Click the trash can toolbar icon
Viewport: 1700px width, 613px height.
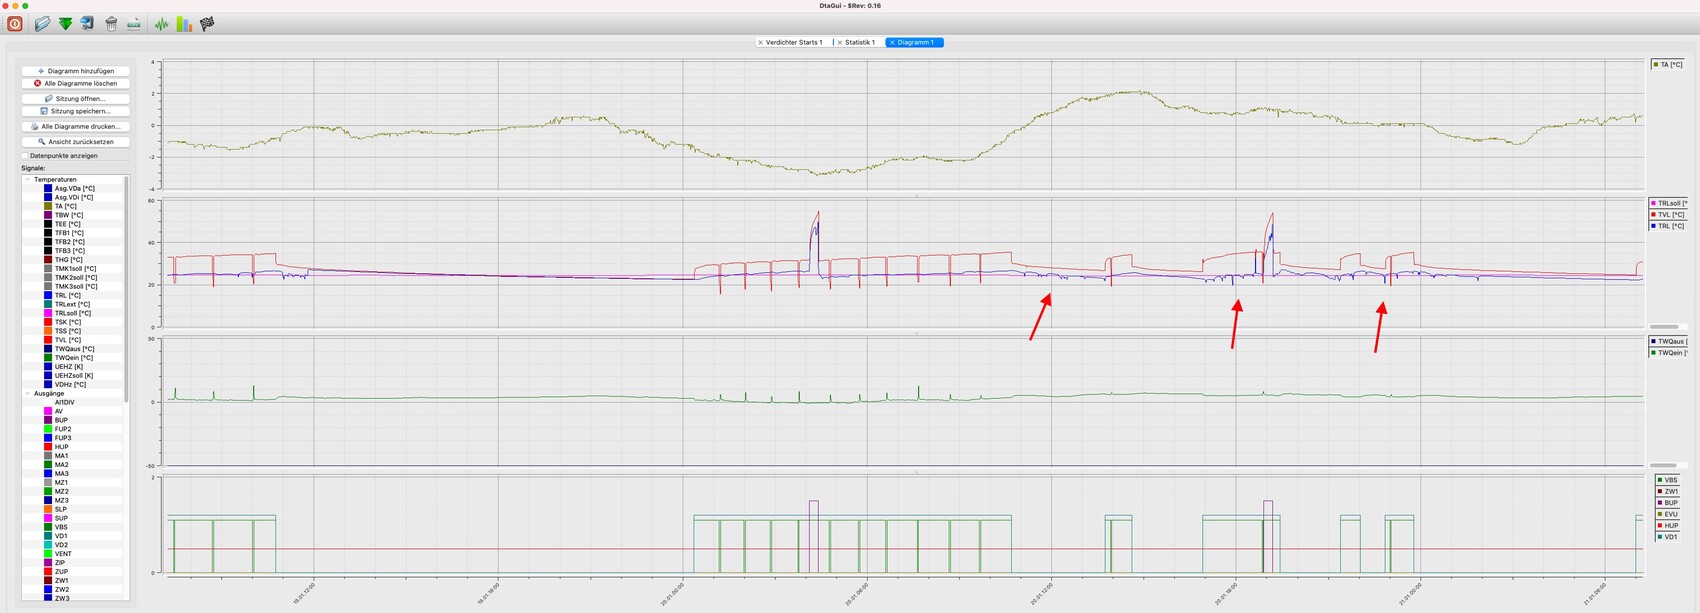111,24
